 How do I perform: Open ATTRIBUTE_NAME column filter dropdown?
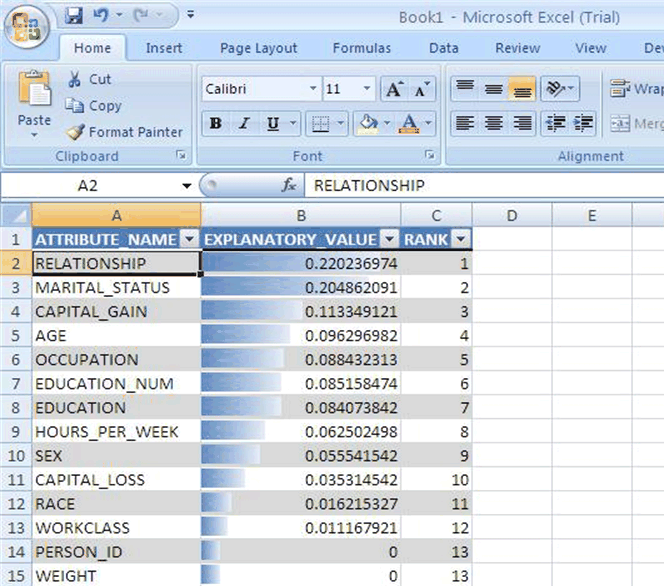click(x=189, y=240)
